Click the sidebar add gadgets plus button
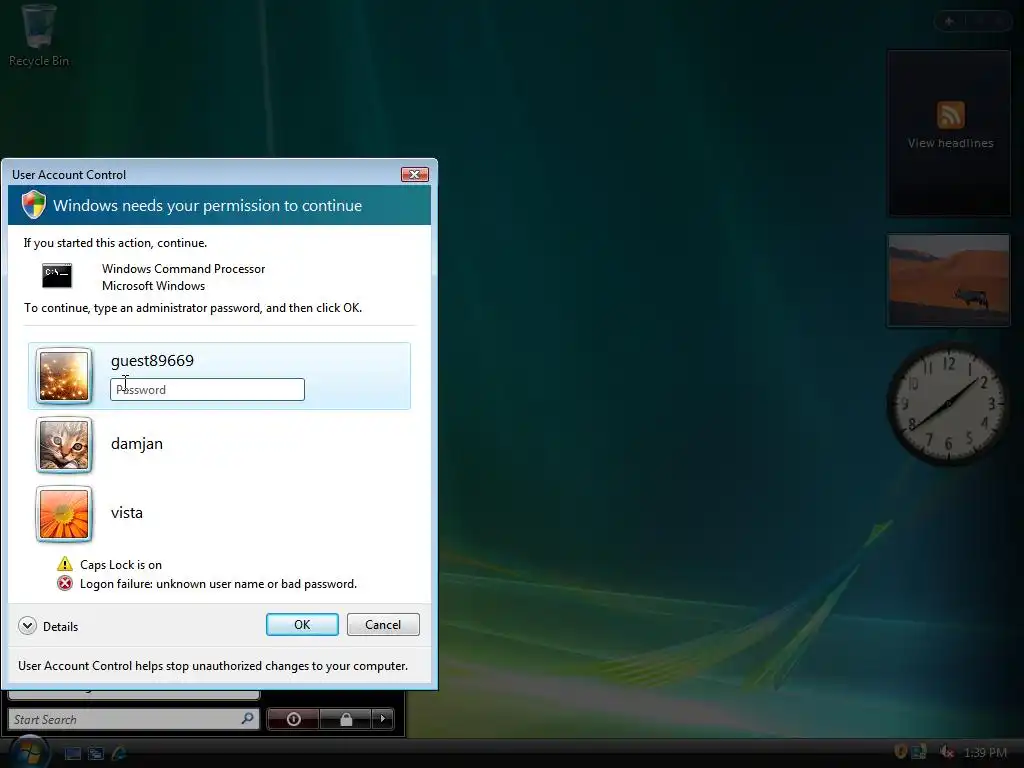The width and height of the screenshot is (1024, 768). click(x=950, y=22)
